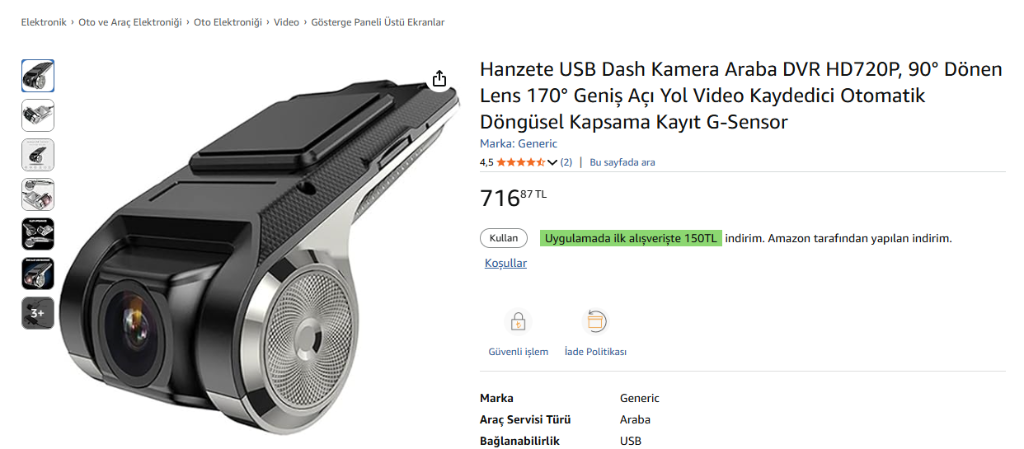Open the Oto Elektroniği breadcrumb
This screenshot has width=1024, height=449.
(228, 22)
